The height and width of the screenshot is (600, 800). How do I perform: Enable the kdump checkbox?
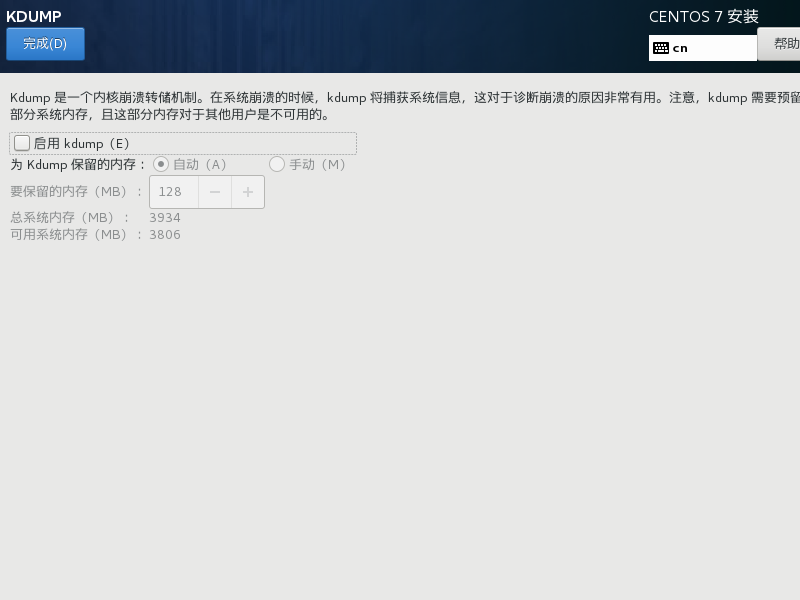(x=22, y=143)
